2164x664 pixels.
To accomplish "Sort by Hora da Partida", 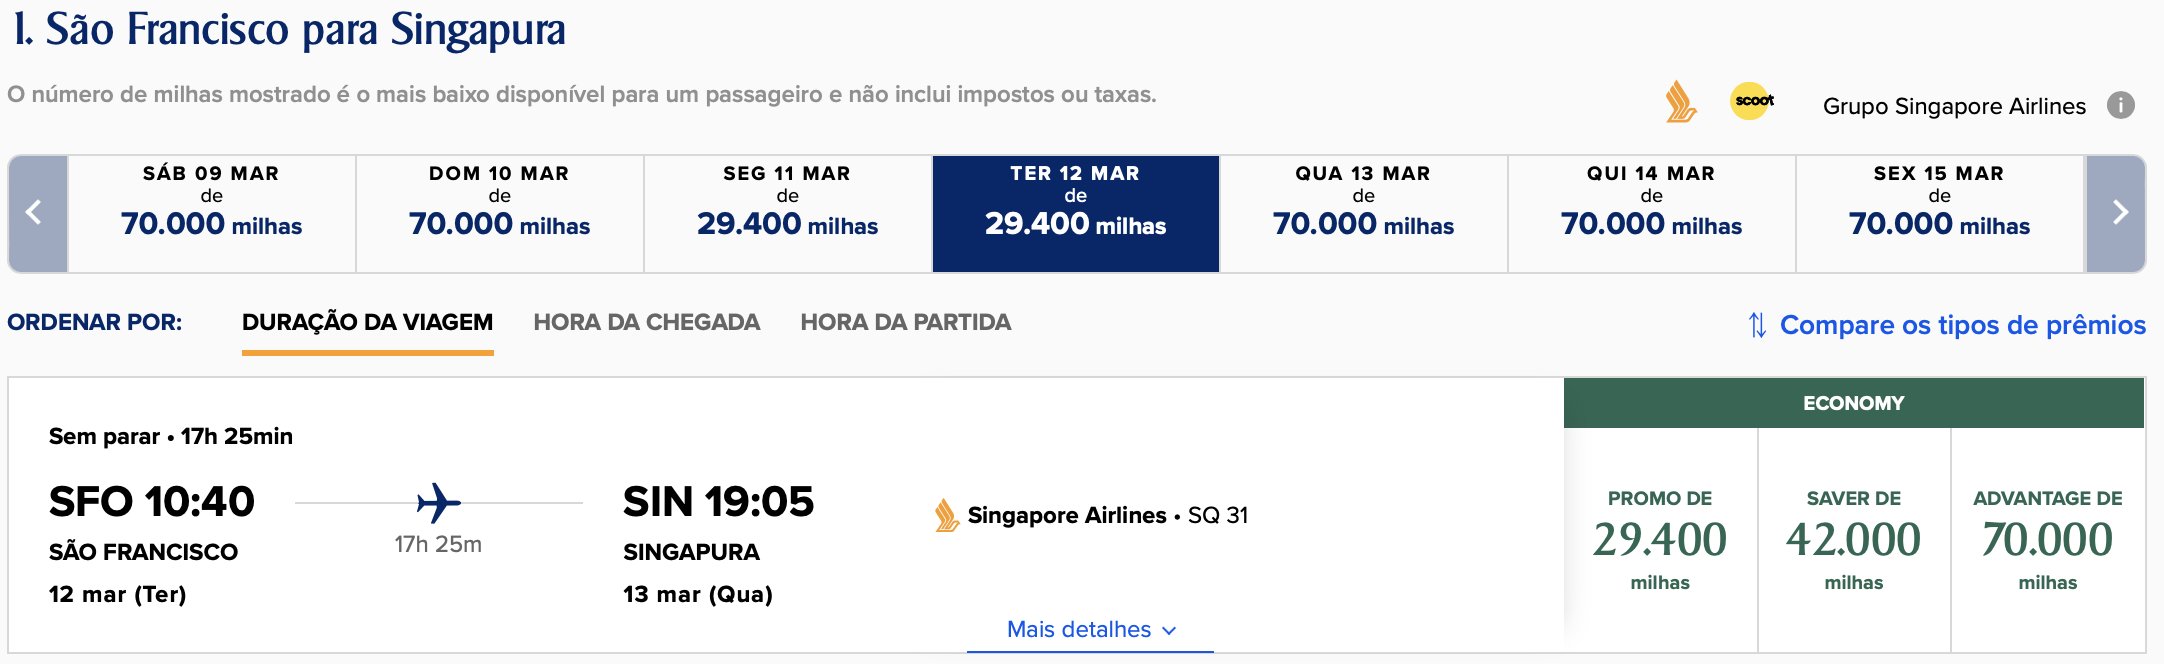I will click(x=906, y=322).
